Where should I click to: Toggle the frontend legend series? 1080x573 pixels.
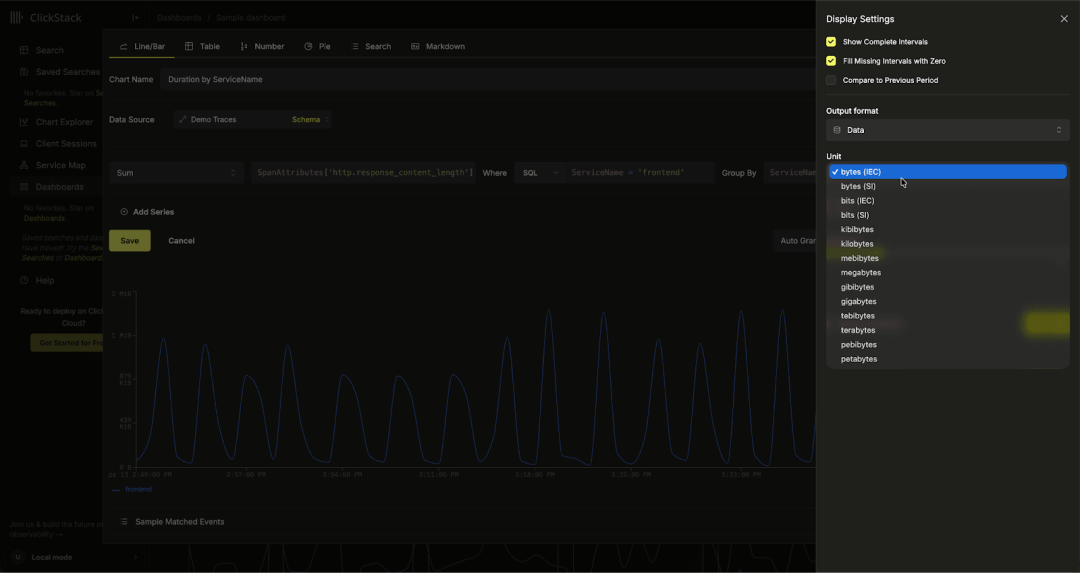[x=132, y=490]
